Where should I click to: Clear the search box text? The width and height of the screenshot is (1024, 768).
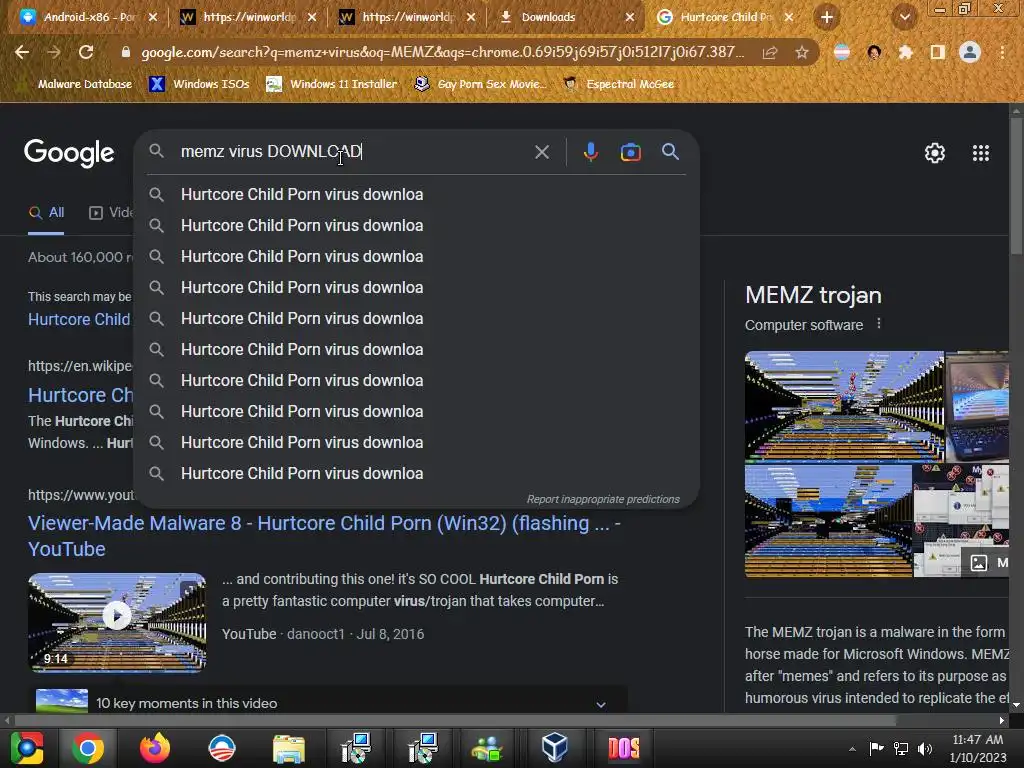point(541,152)
